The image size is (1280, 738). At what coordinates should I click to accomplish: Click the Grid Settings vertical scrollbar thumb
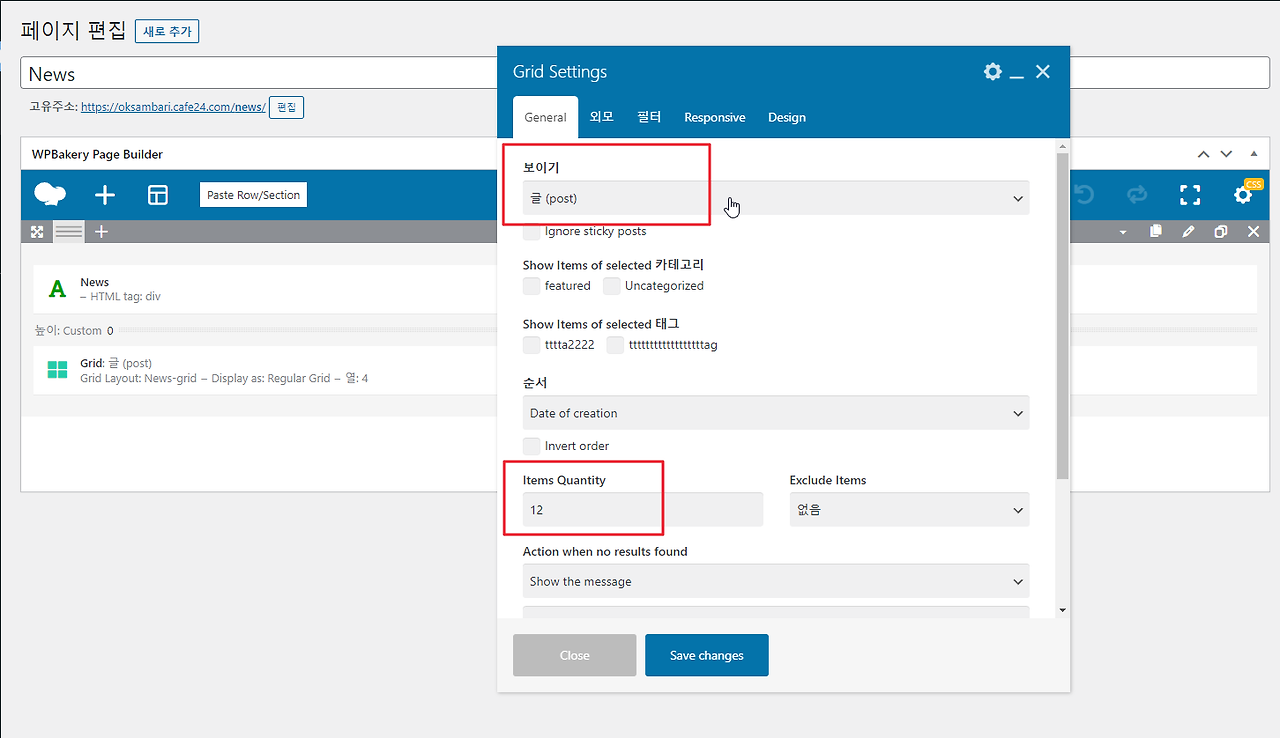1062,315
